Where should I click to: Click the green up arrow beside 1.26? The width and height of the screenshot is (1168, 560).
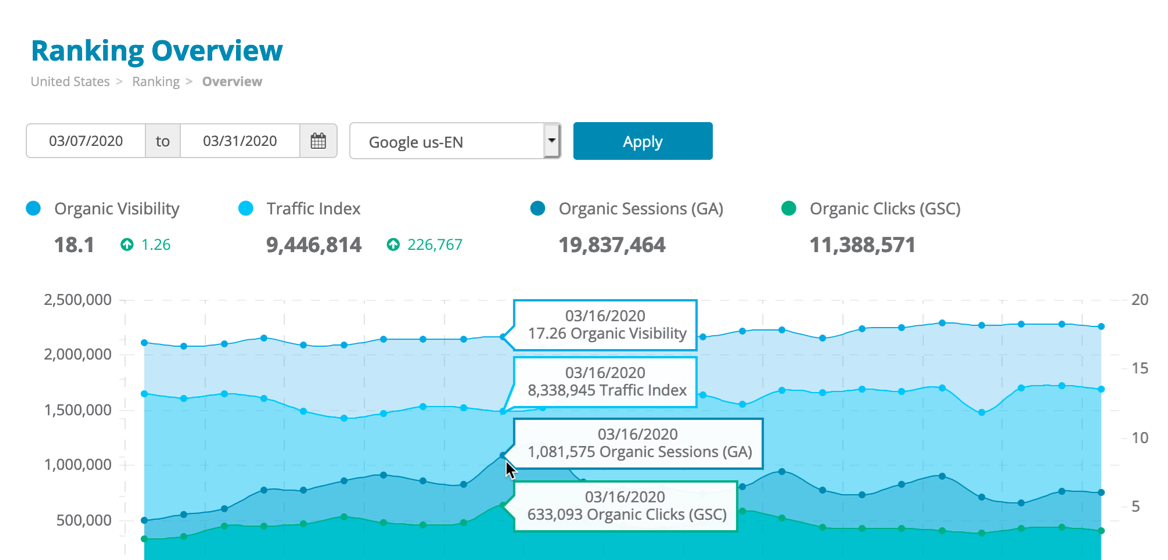point(127,244)
